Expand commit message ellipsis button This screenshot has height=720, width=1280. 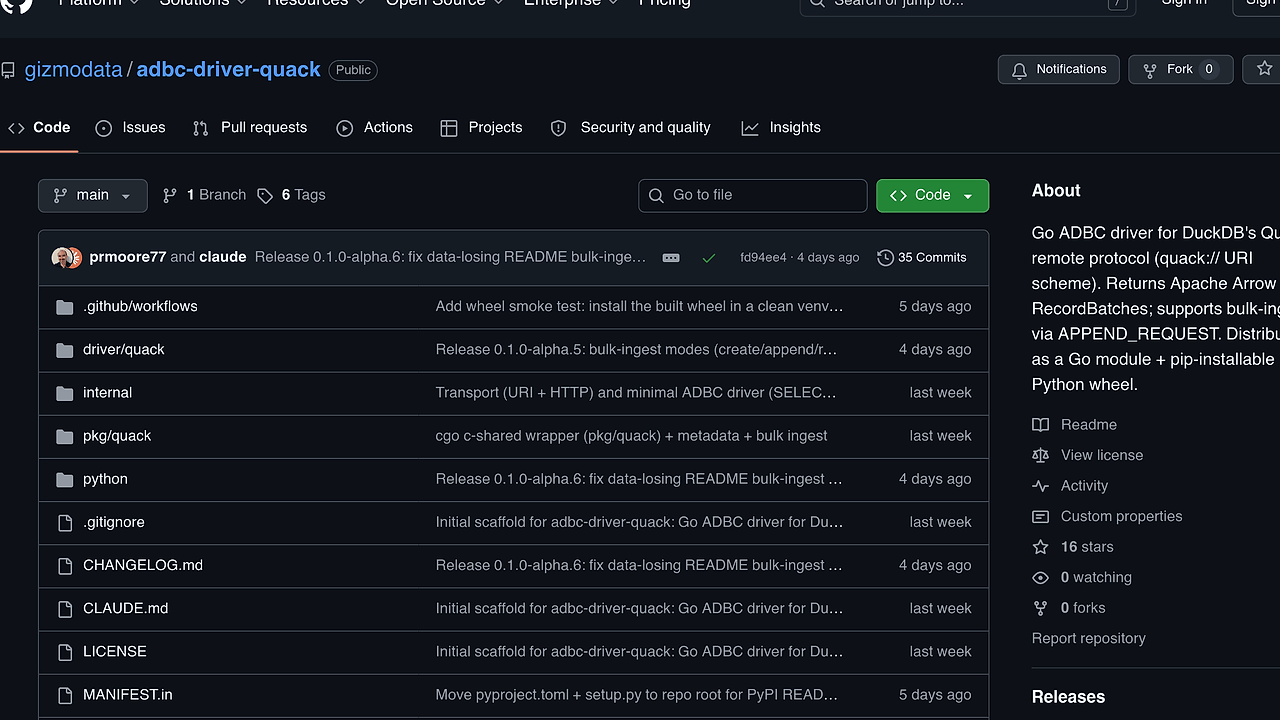pyautogui.click(x=671, y=257)
